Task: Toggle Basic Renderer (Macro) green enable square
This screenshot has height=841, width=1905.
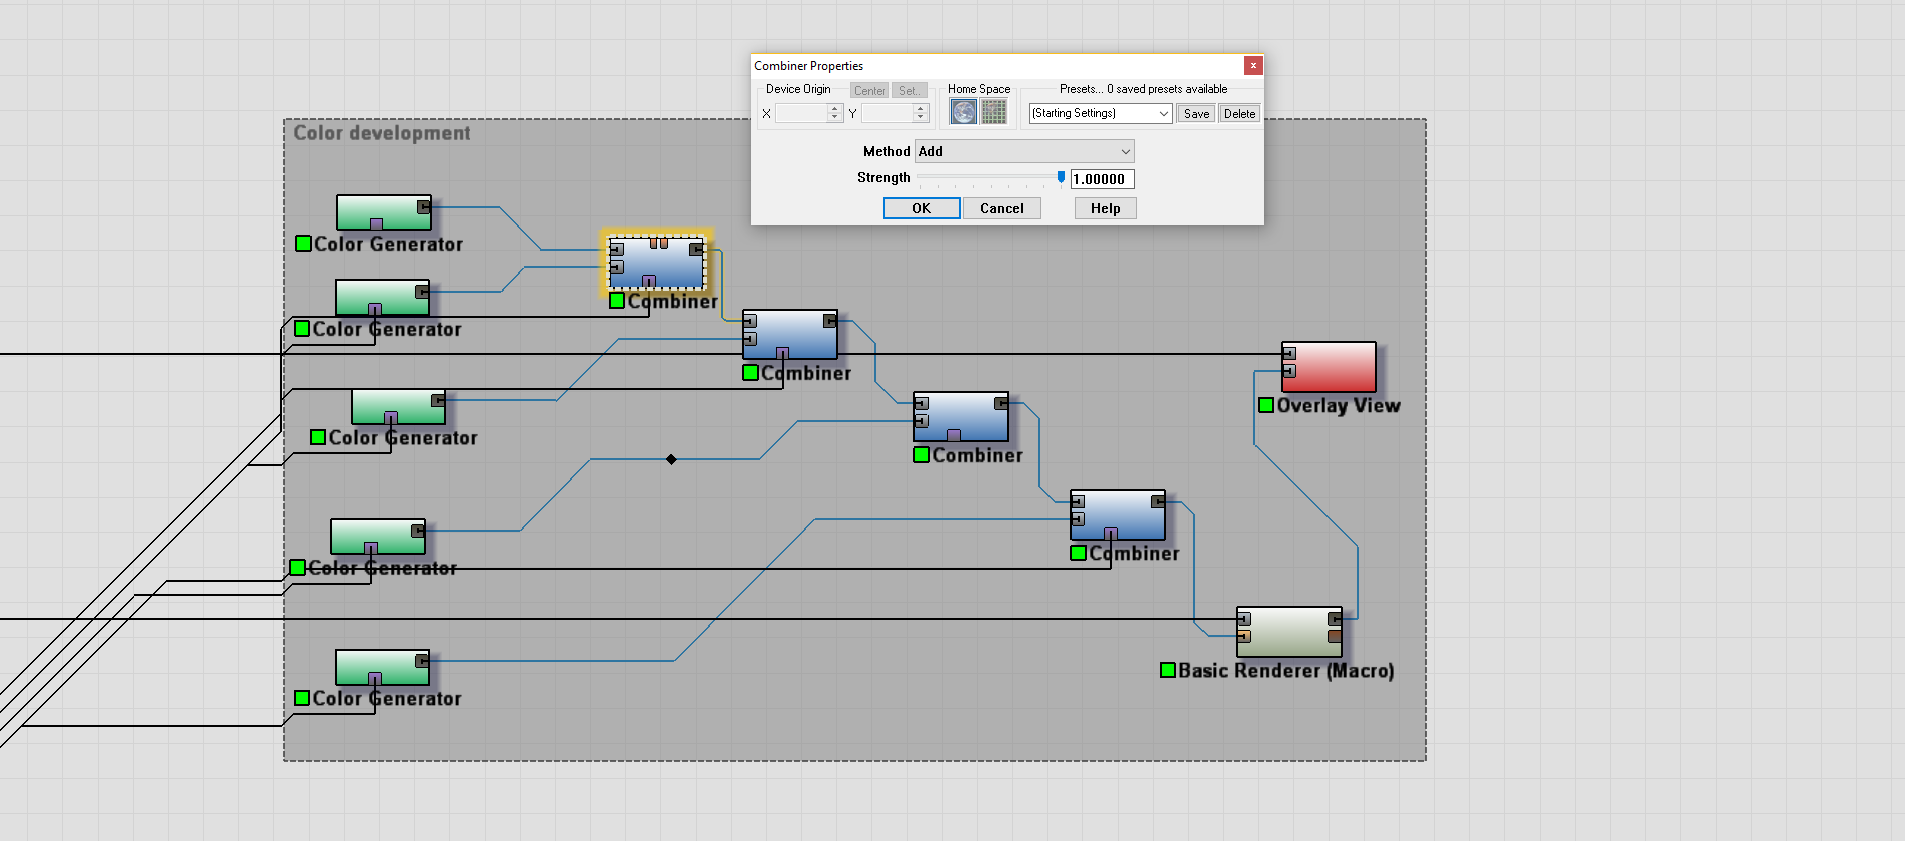Action: tap(1168, 670)
